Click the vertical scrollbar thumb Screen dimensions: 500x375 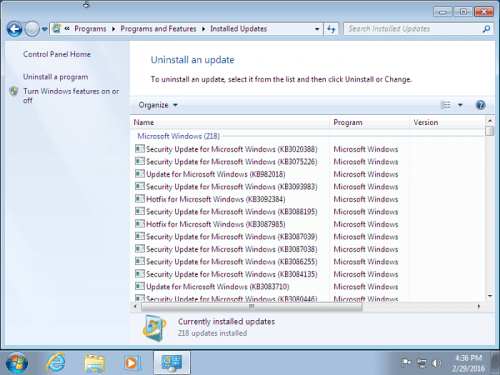tap(490, 131)
